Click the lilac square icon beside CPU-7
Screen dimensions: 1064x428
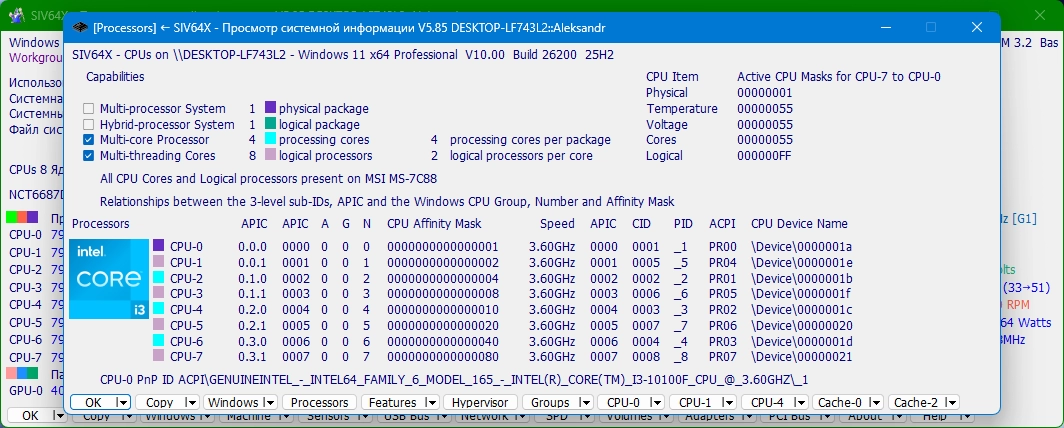[159, 355]
